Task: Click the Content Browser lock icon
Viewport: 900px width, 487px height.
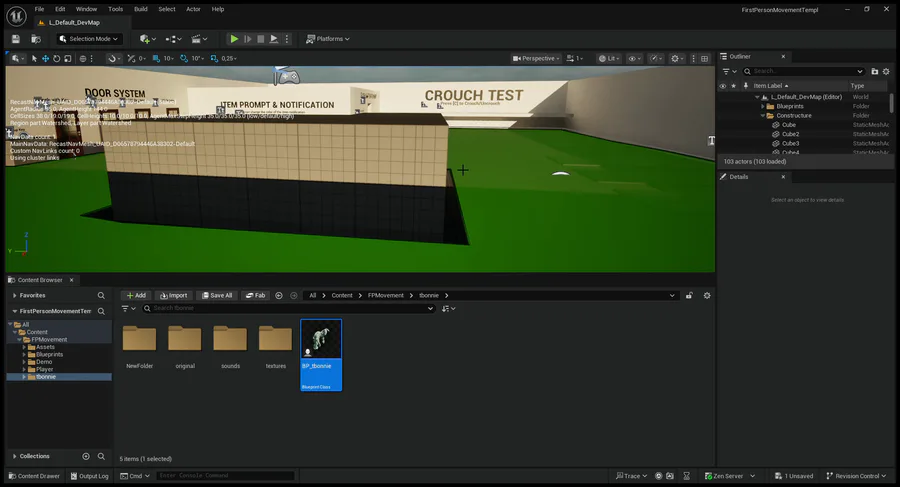Action: (x=689, y=296)
